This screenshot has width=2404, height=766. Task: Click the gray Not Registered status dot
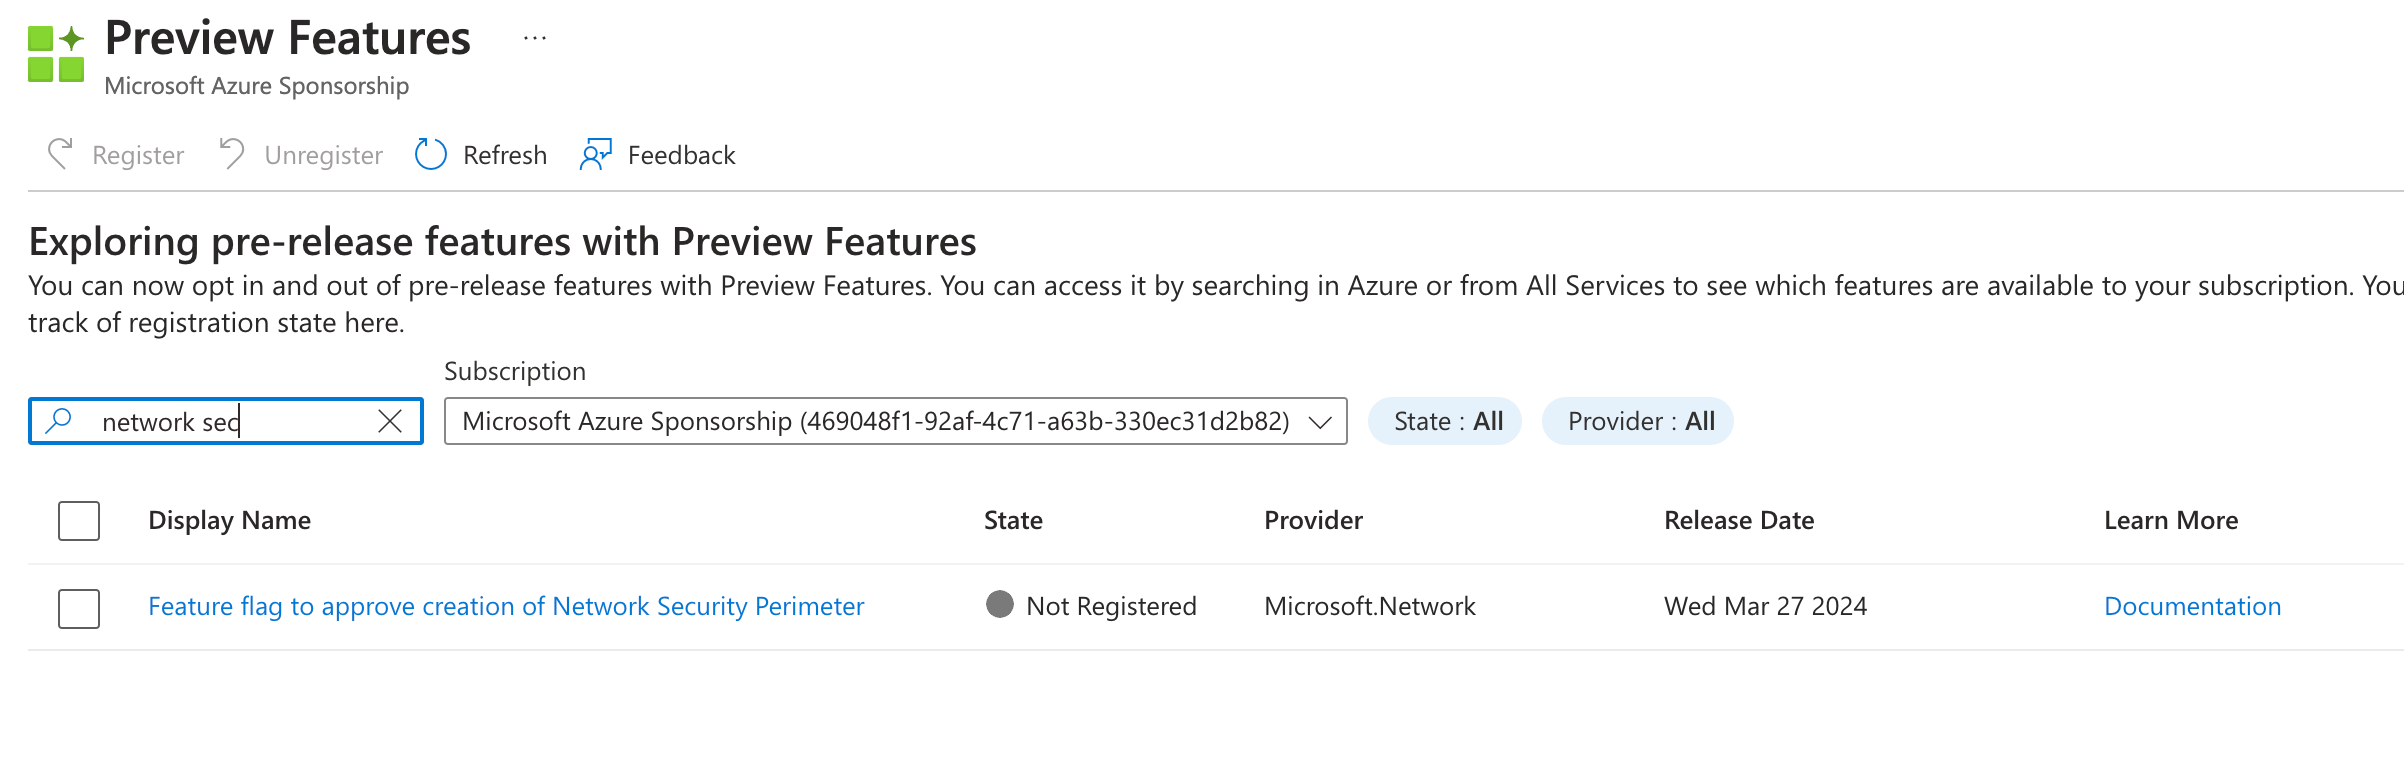click(1000, 604)
